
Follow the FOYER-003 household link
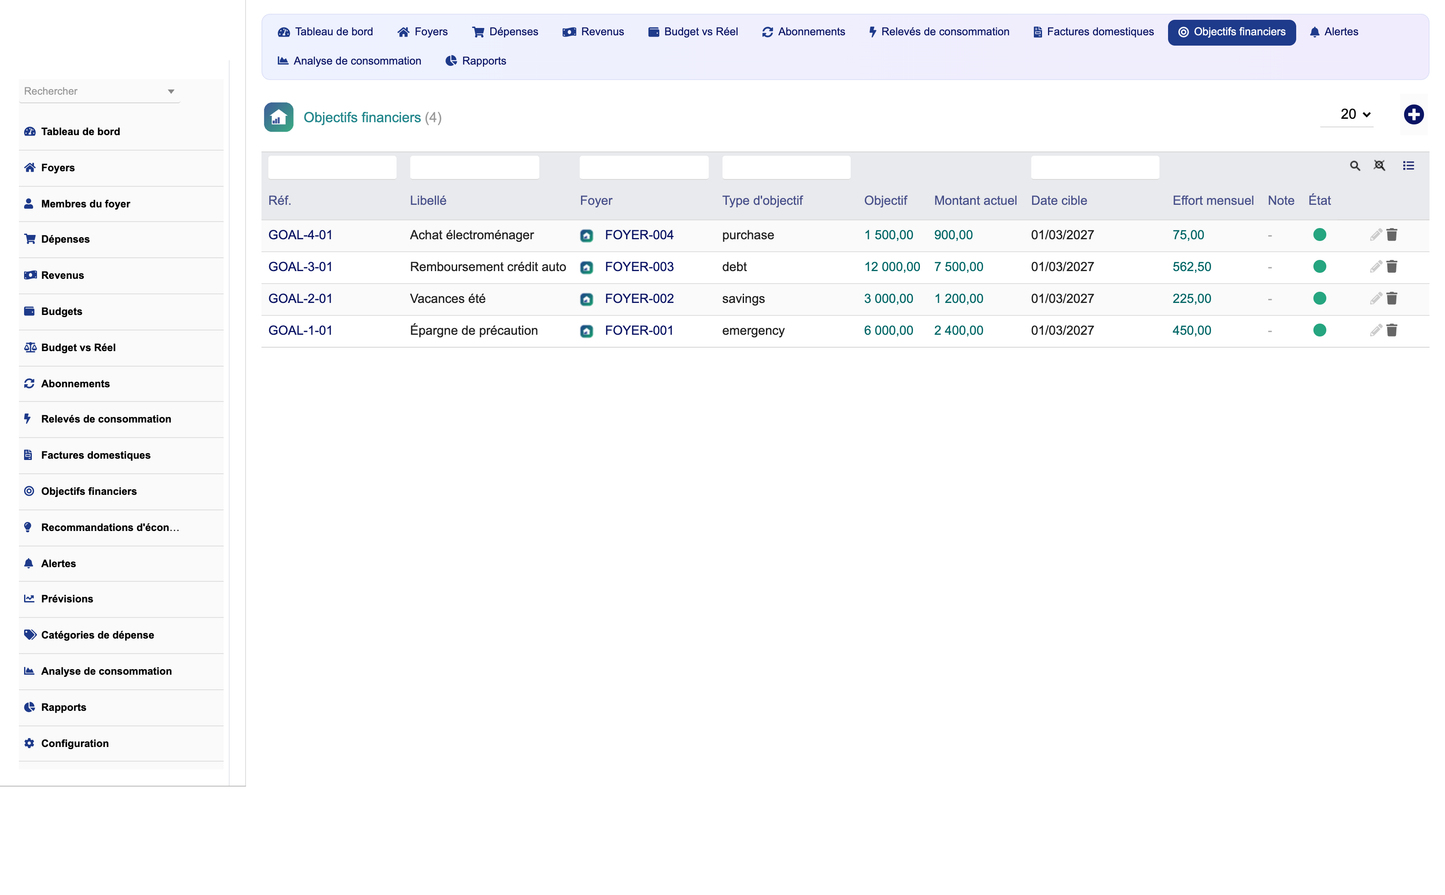(639, 267)
